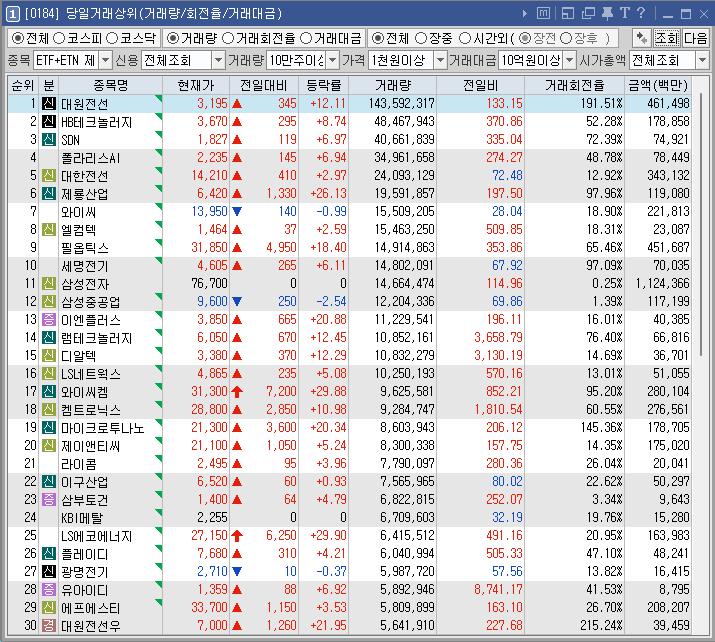
Task: Select the 장후 radio button
Action: click(x=566, y=38)
